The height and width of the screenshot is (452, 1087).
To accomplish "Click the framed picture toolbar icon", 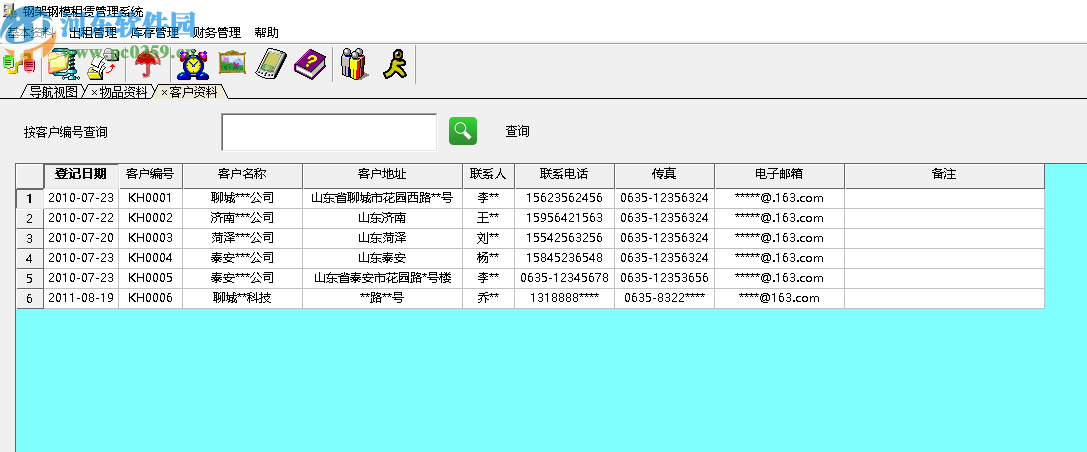I will pos(232,64).
